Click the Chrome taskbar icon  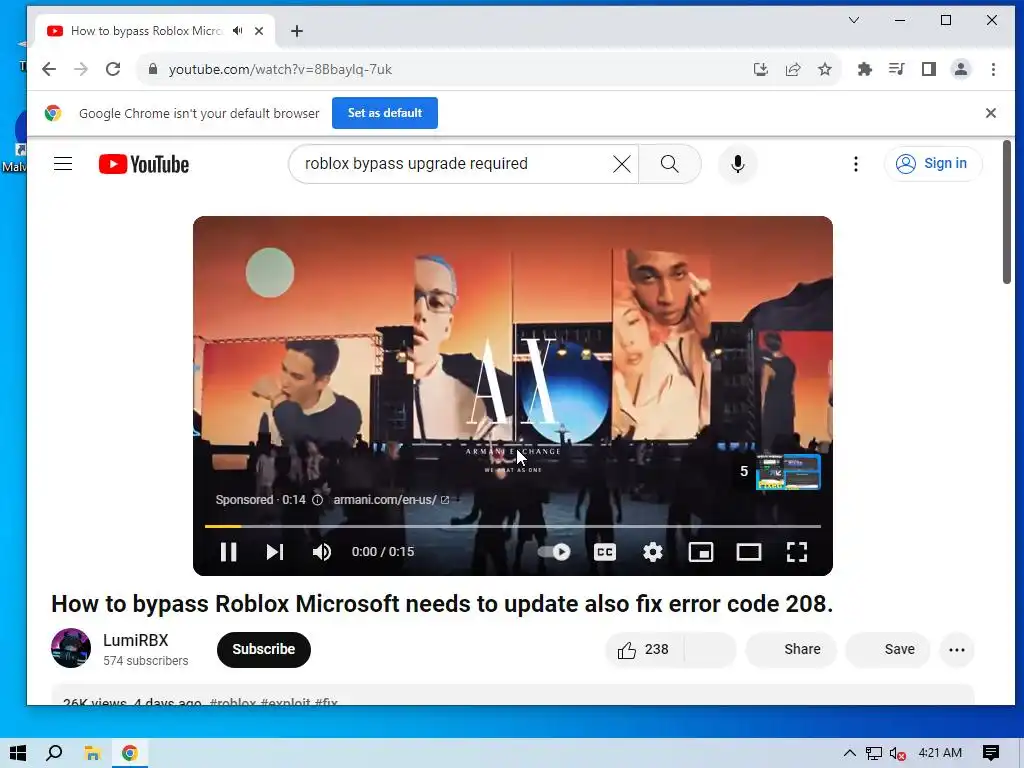[x=130, y=753]
